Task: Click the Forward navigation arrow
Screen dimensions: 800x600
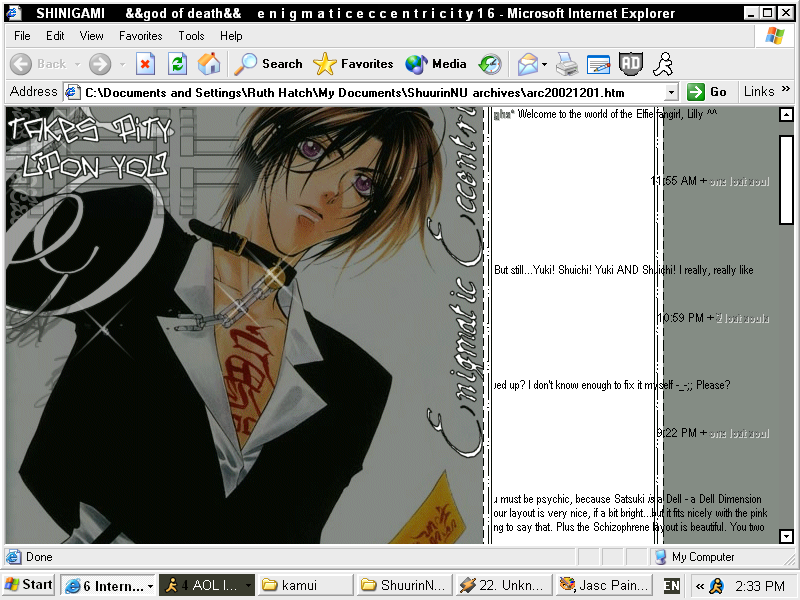Action: (100, 64)
